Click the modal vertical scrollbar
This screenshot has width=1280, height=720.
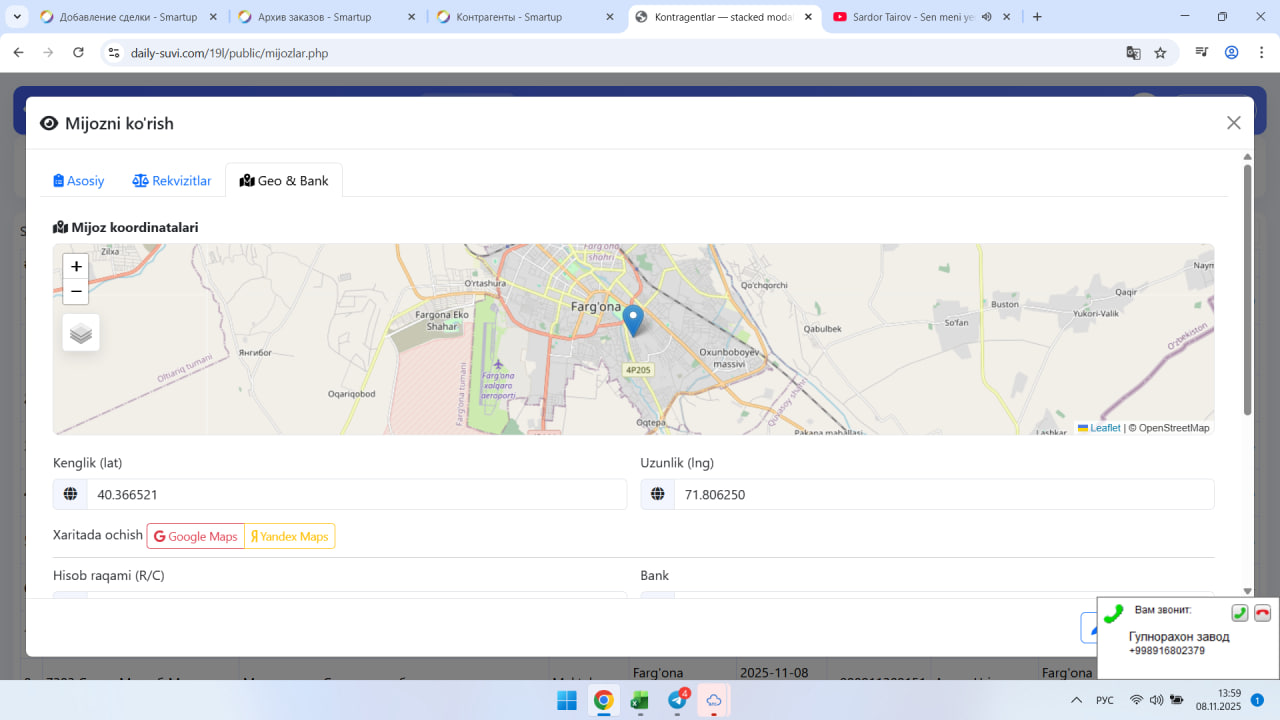tap(1247, 290)
